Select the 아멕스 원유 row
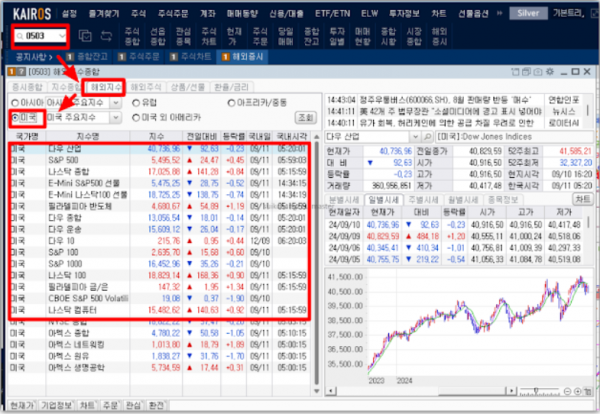The height and width of the screenshot is (414, 600). (159, 356)
